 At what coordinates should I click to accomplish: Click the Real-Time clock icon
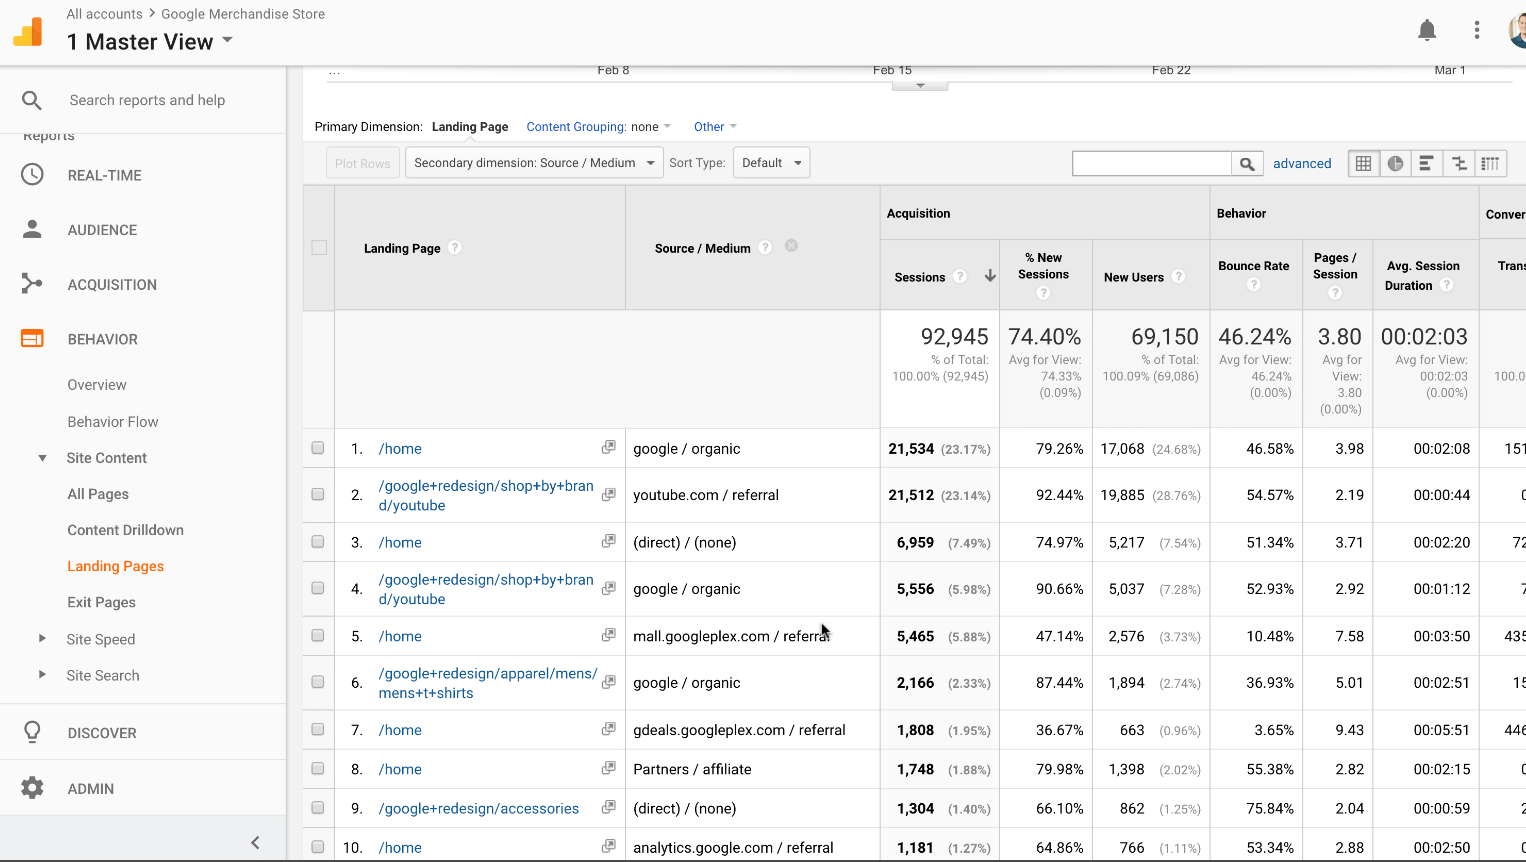(32, 175)
